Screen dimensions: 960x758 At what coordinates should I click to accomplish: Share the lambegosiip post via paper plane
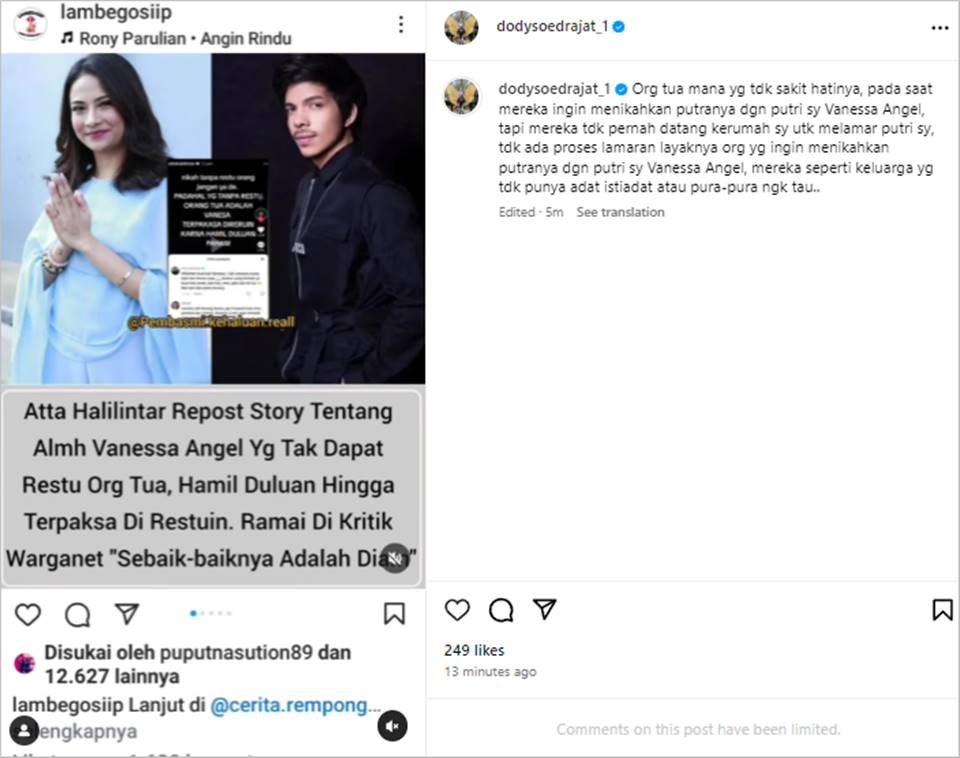[127, 614]
